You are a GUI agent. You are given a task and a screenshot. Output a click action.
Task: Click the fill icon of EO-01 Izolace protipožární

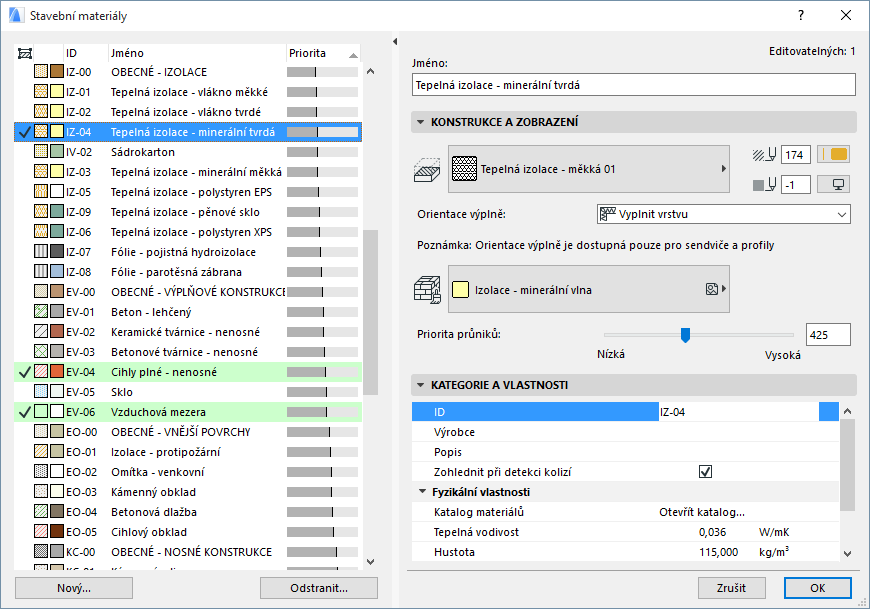[x=41, y=451]
